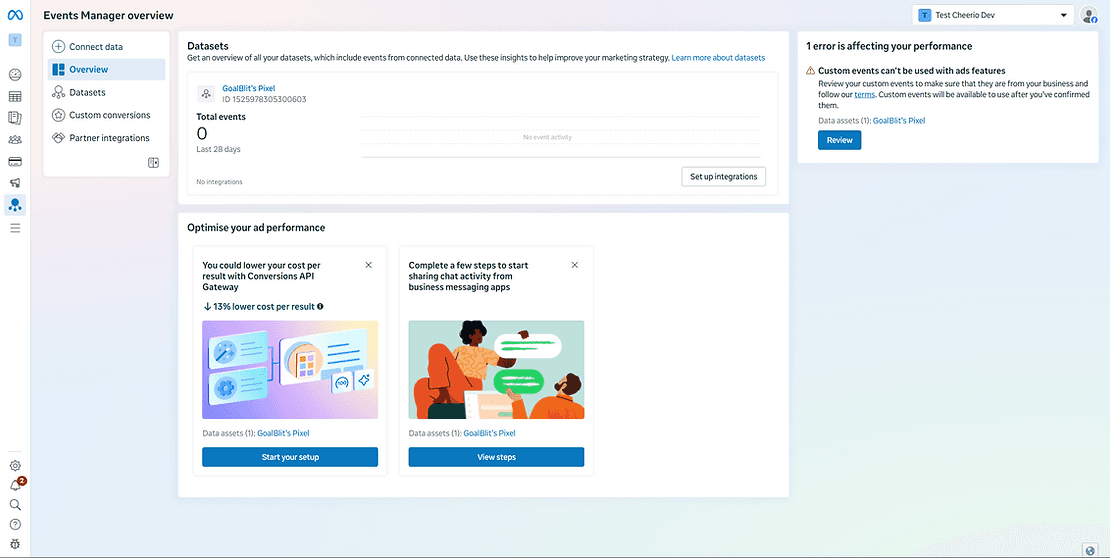Select Overview in side menu
Image resolution: width=1110 pixels, height=558 pixels.
(x=106, y=69)
